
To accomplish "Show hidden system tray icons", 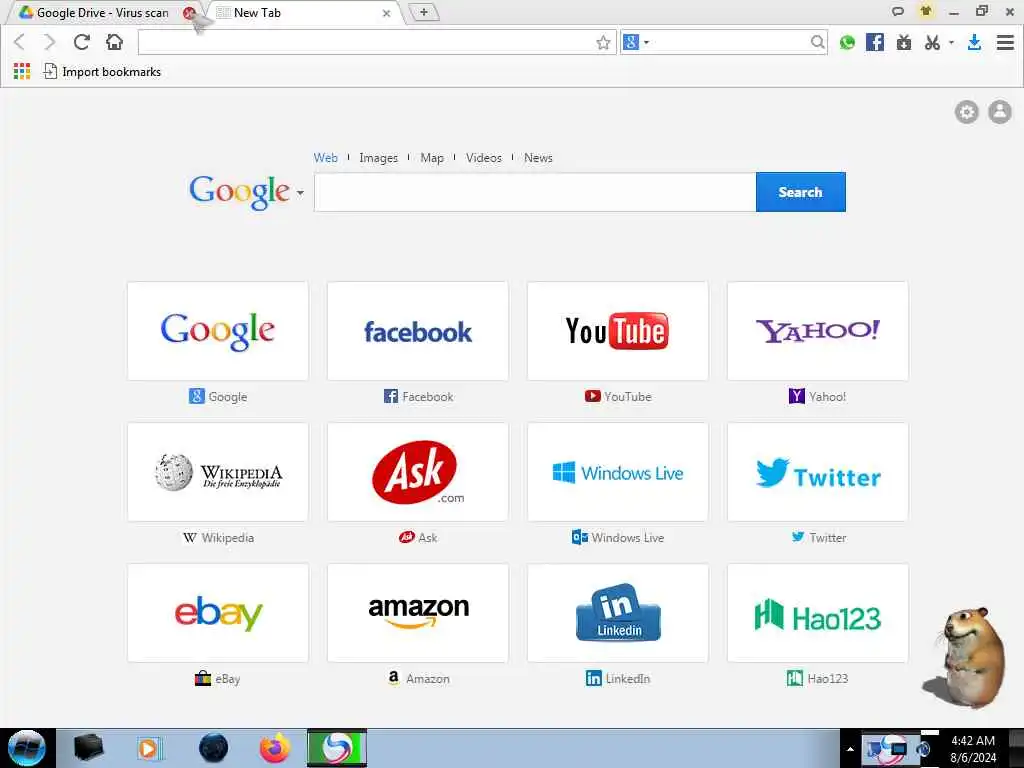I will point(850,749).
